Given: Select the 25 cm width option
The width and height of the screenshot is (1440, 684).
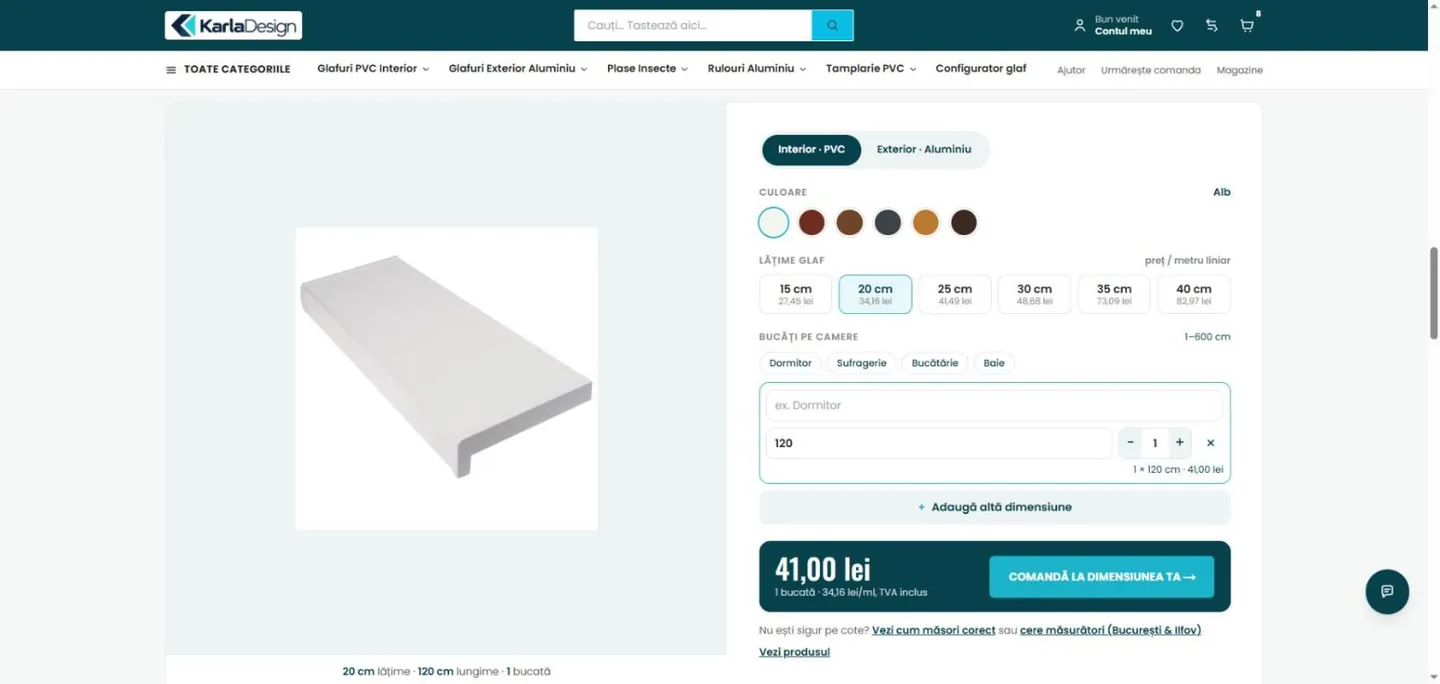Looking at the screenshot, I should click(954, 294).
